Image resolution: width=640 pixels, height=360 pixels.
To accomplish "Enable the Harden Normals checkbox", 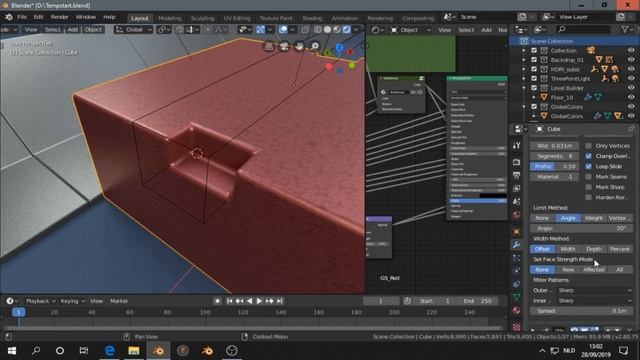I will [588, 197].
